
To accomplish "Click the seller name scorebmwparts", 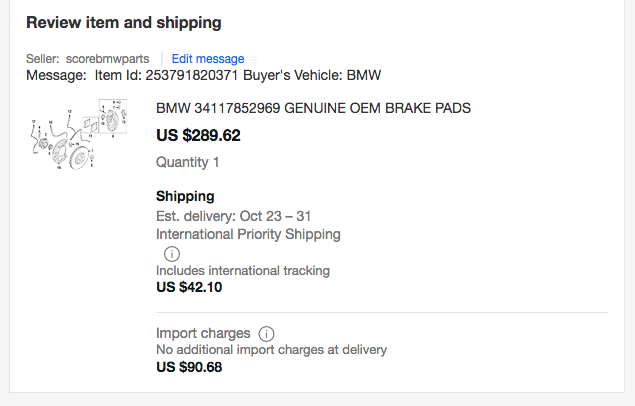I will [x=107, y=59].
